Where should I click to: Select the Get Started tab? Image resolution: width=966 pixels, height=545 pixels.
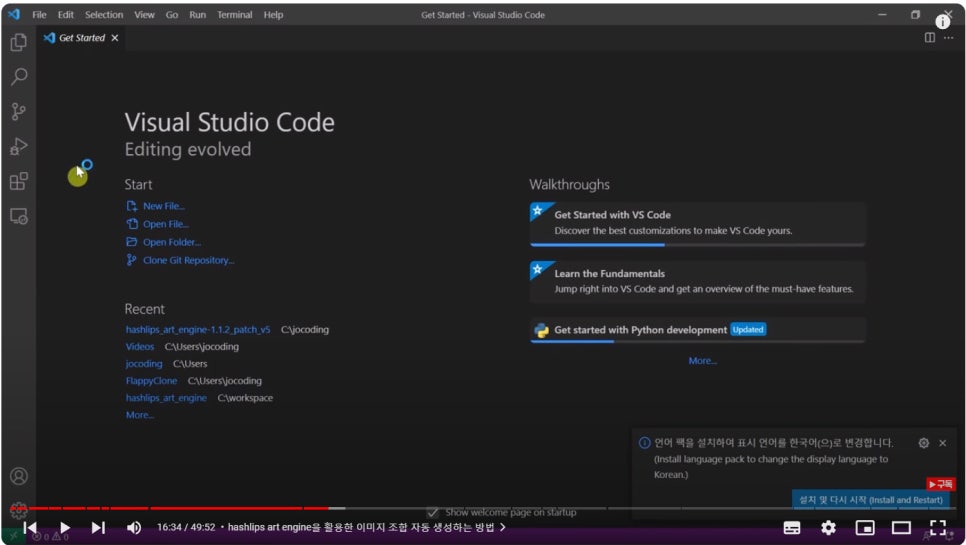(x=81, y=38)
